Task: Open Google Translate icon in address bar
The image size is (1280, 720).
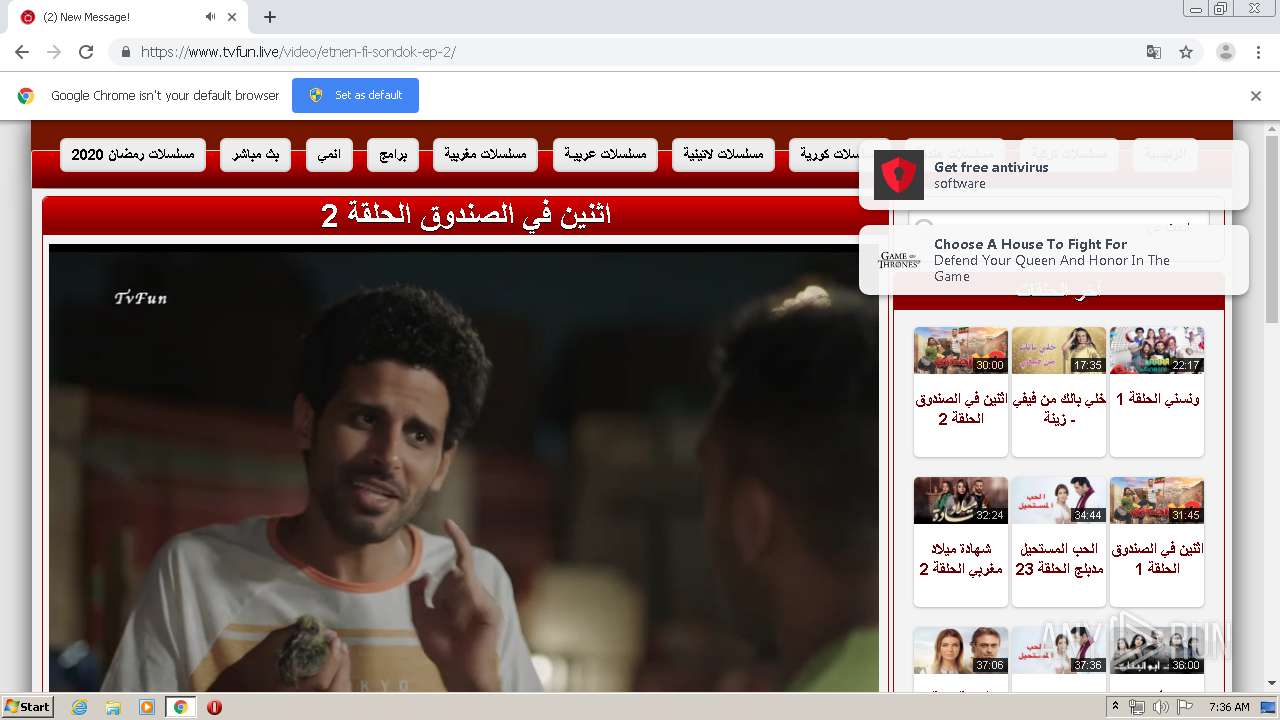Action: [1154, 52]
